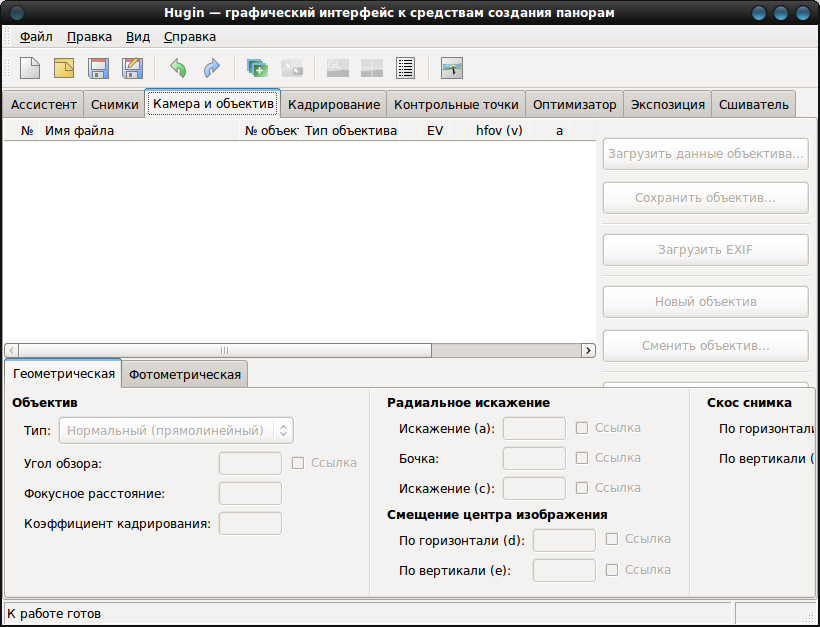Viewport: 820px width, 627px height.
Task: Click the Угол обзора input field
Action: click(x=250, y=463)
